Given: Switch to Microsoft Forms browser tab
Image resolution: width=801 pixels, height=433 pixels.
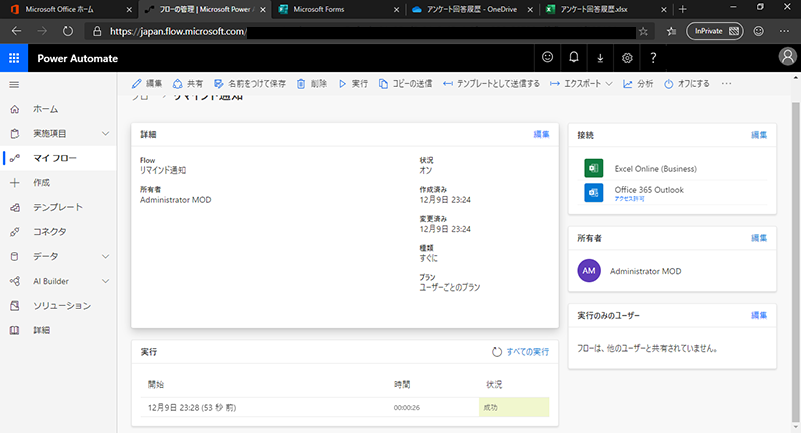Looking at the screenshot, I should tap(339, 9).
